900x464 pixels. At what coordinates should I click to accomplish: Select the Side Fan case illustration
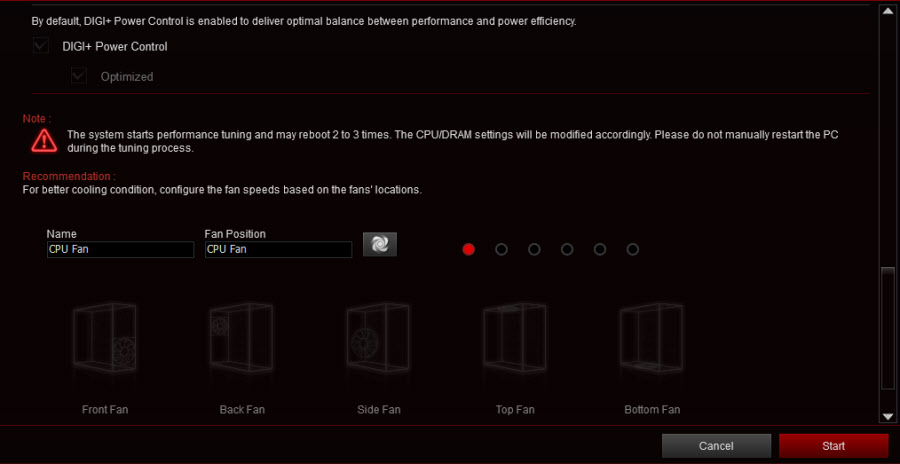pyautogui.click(x=378, y=339)
